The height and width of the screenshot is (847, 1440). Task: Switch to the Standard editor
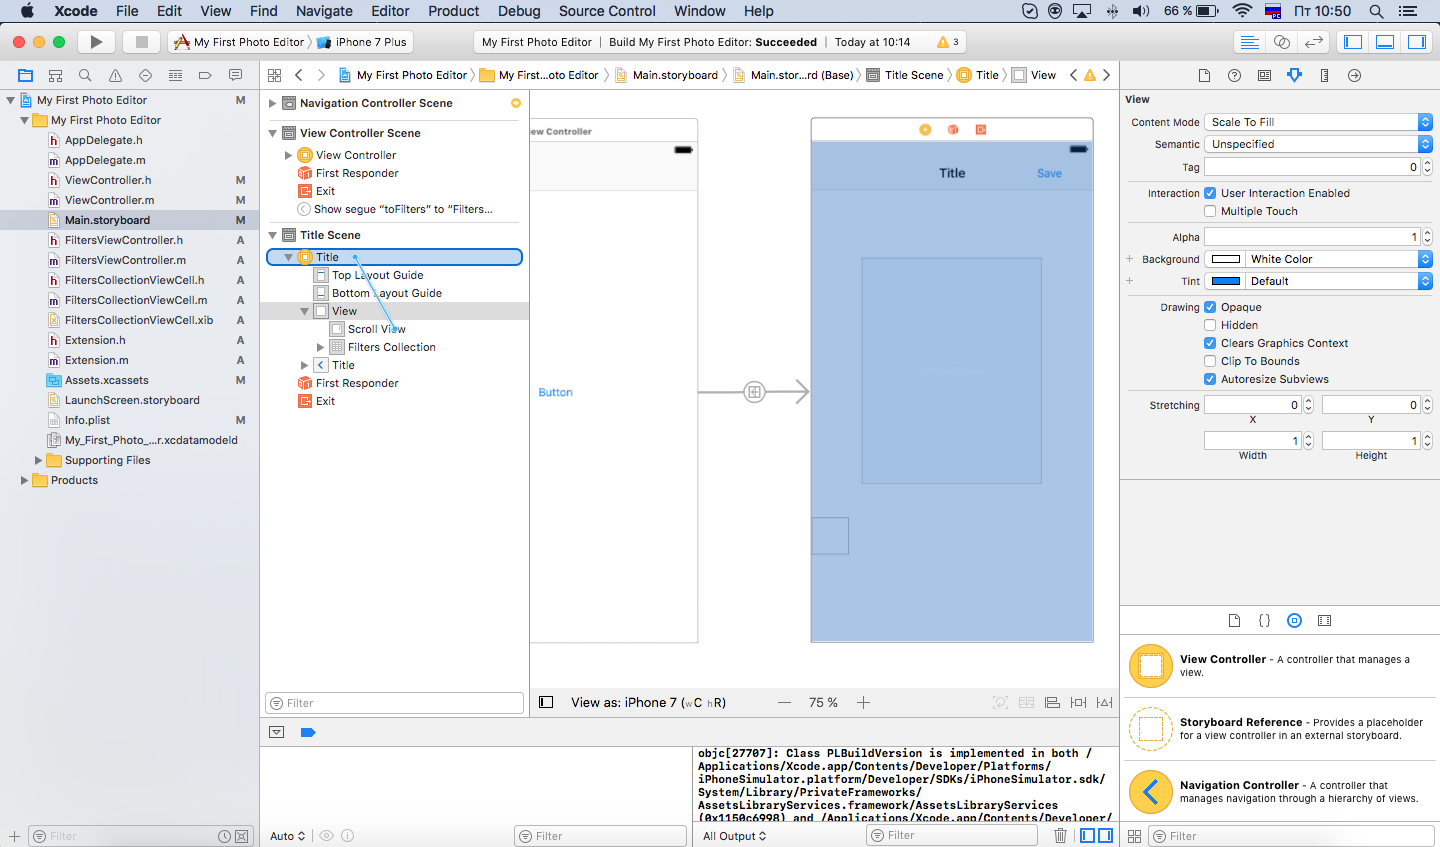click(x=1250, y=42)
